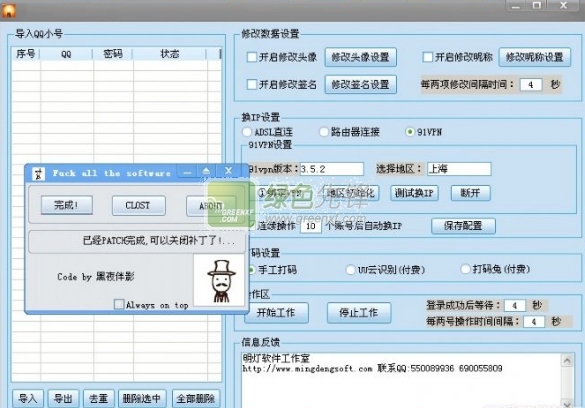The image size is (585, 408).
Task: Click the 完成! button in patcher
Action: pyautogui.click(x=66, y=205)
